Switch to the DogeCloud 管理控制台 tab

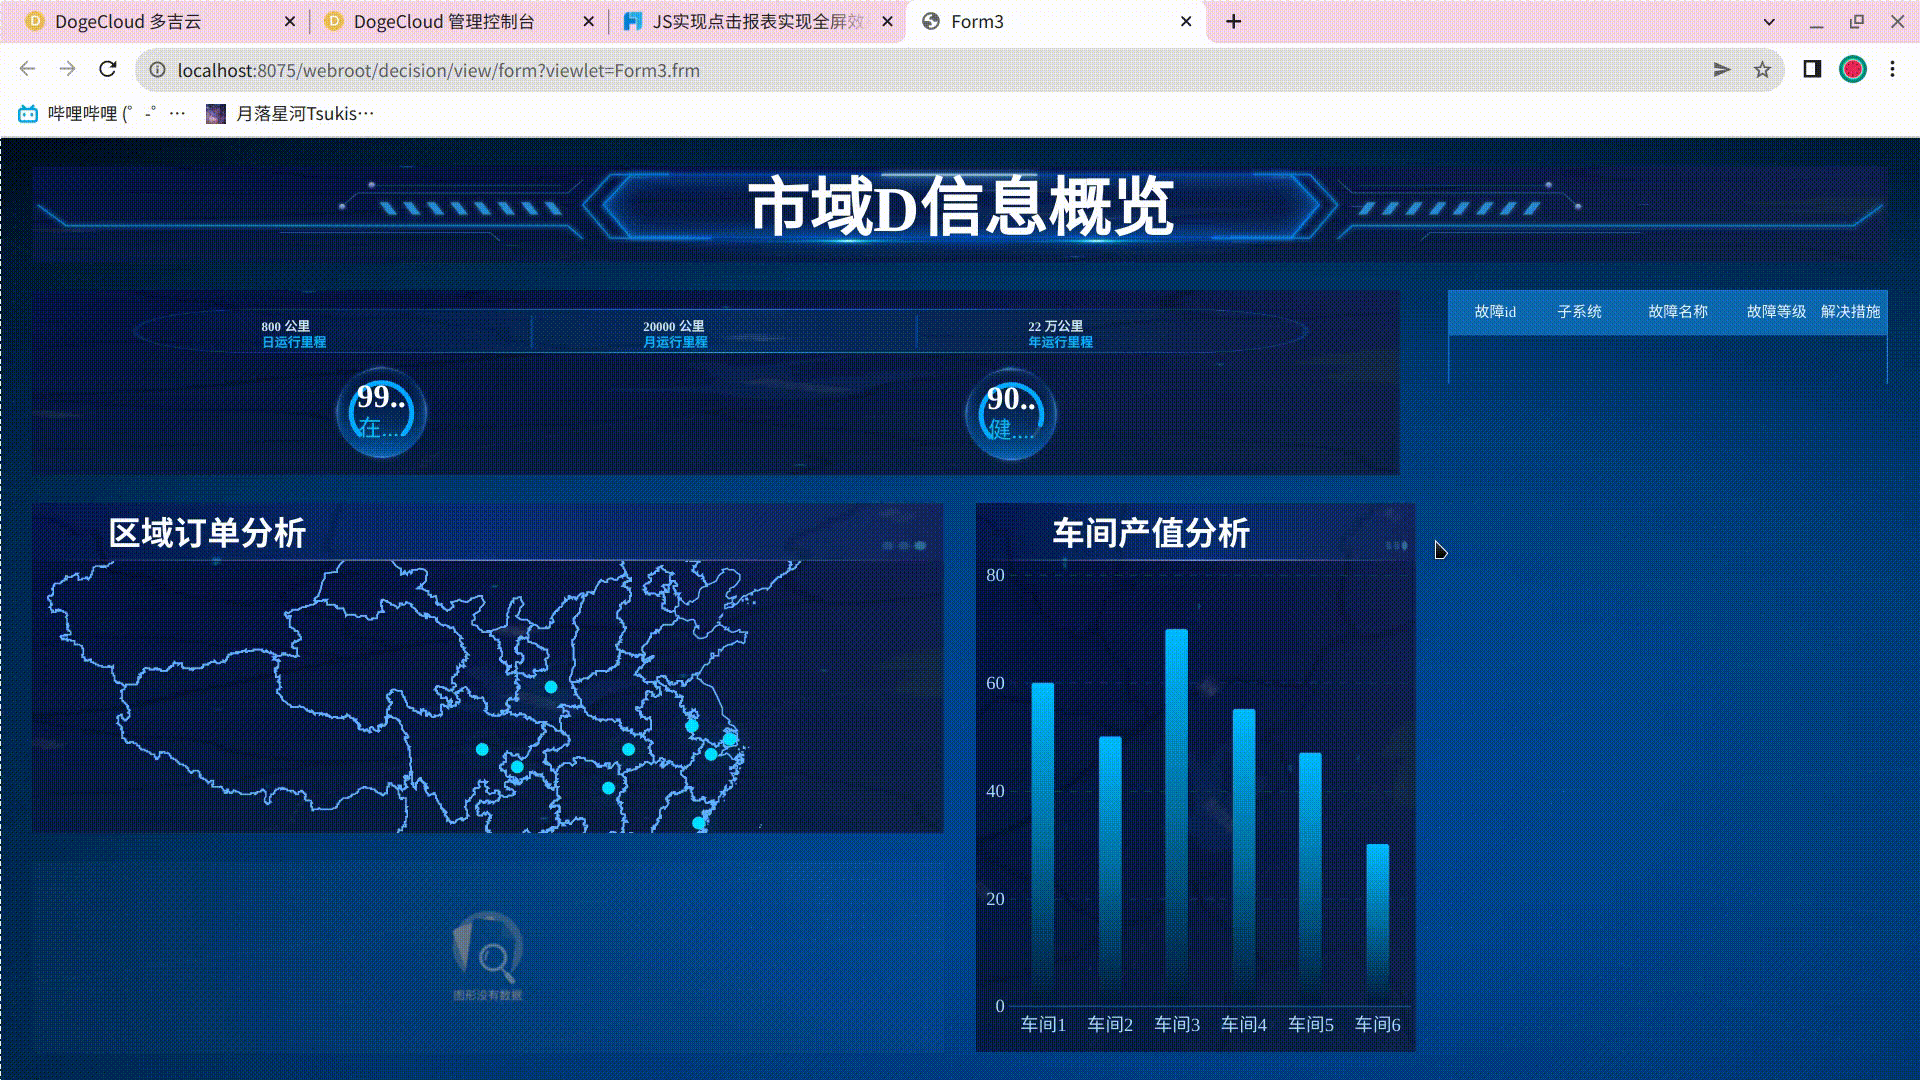pyautogui.click(x=440, y=21)
